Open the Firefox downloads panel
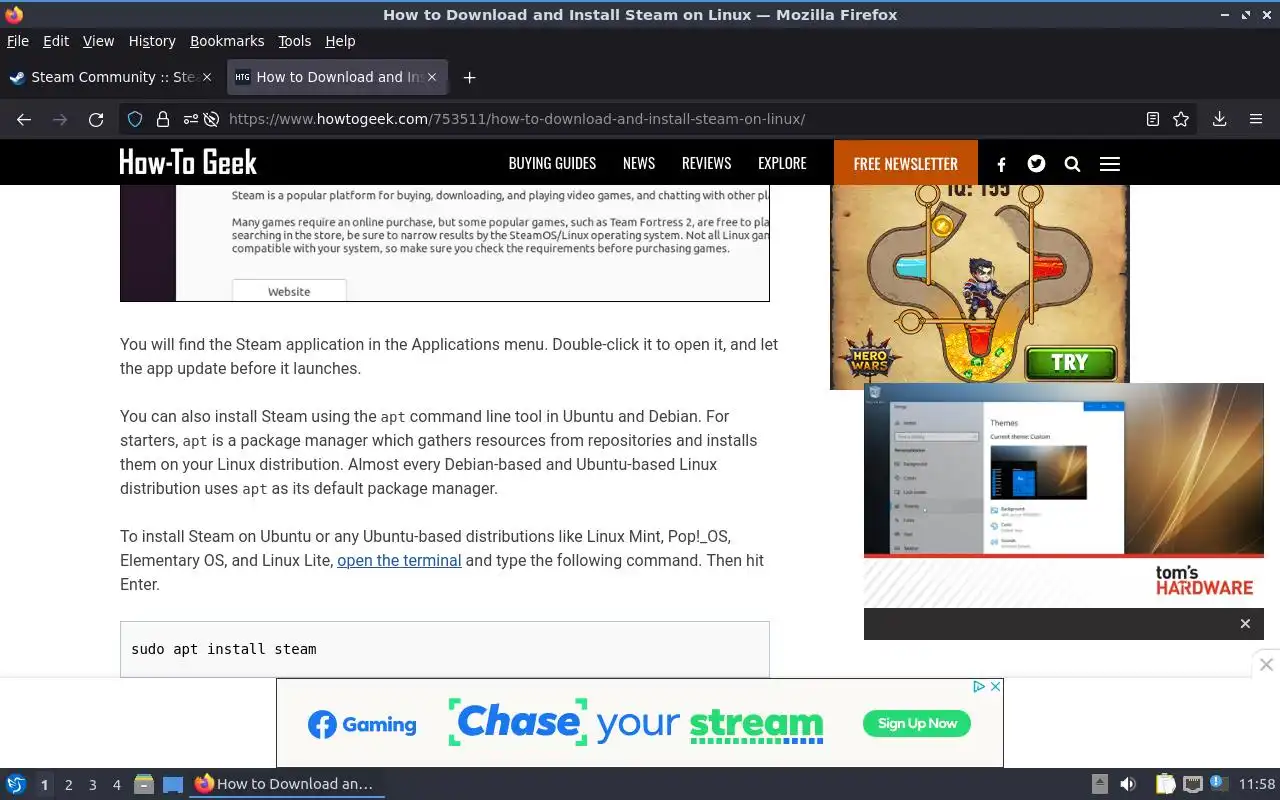The image size is (1280, 800). (x=1220, y=119)
